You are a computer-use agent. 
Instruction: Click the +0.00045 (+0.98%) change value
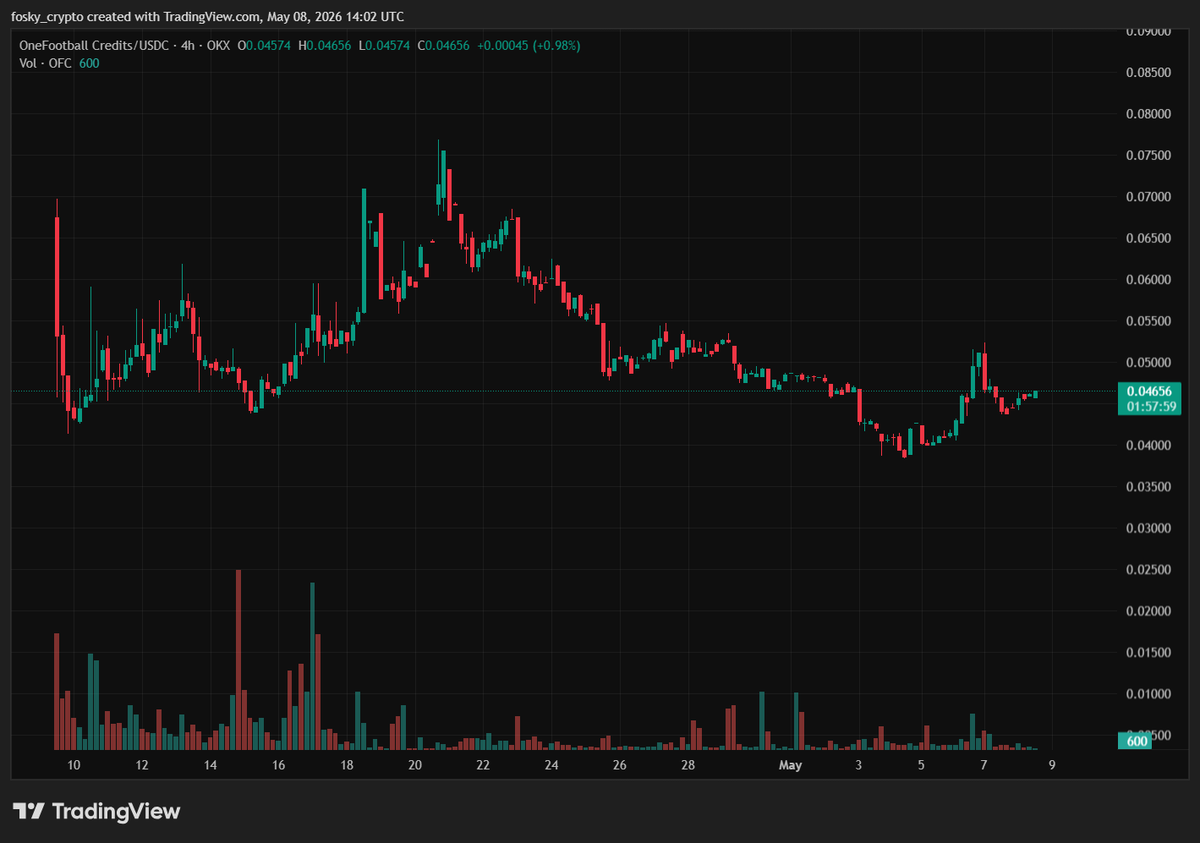click(530, 46)
